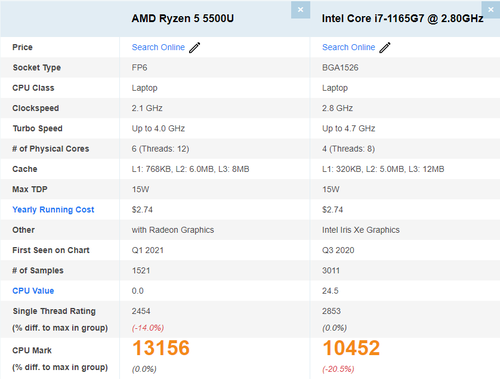Open Yearly Running Cost explanation link

[53, 210]
